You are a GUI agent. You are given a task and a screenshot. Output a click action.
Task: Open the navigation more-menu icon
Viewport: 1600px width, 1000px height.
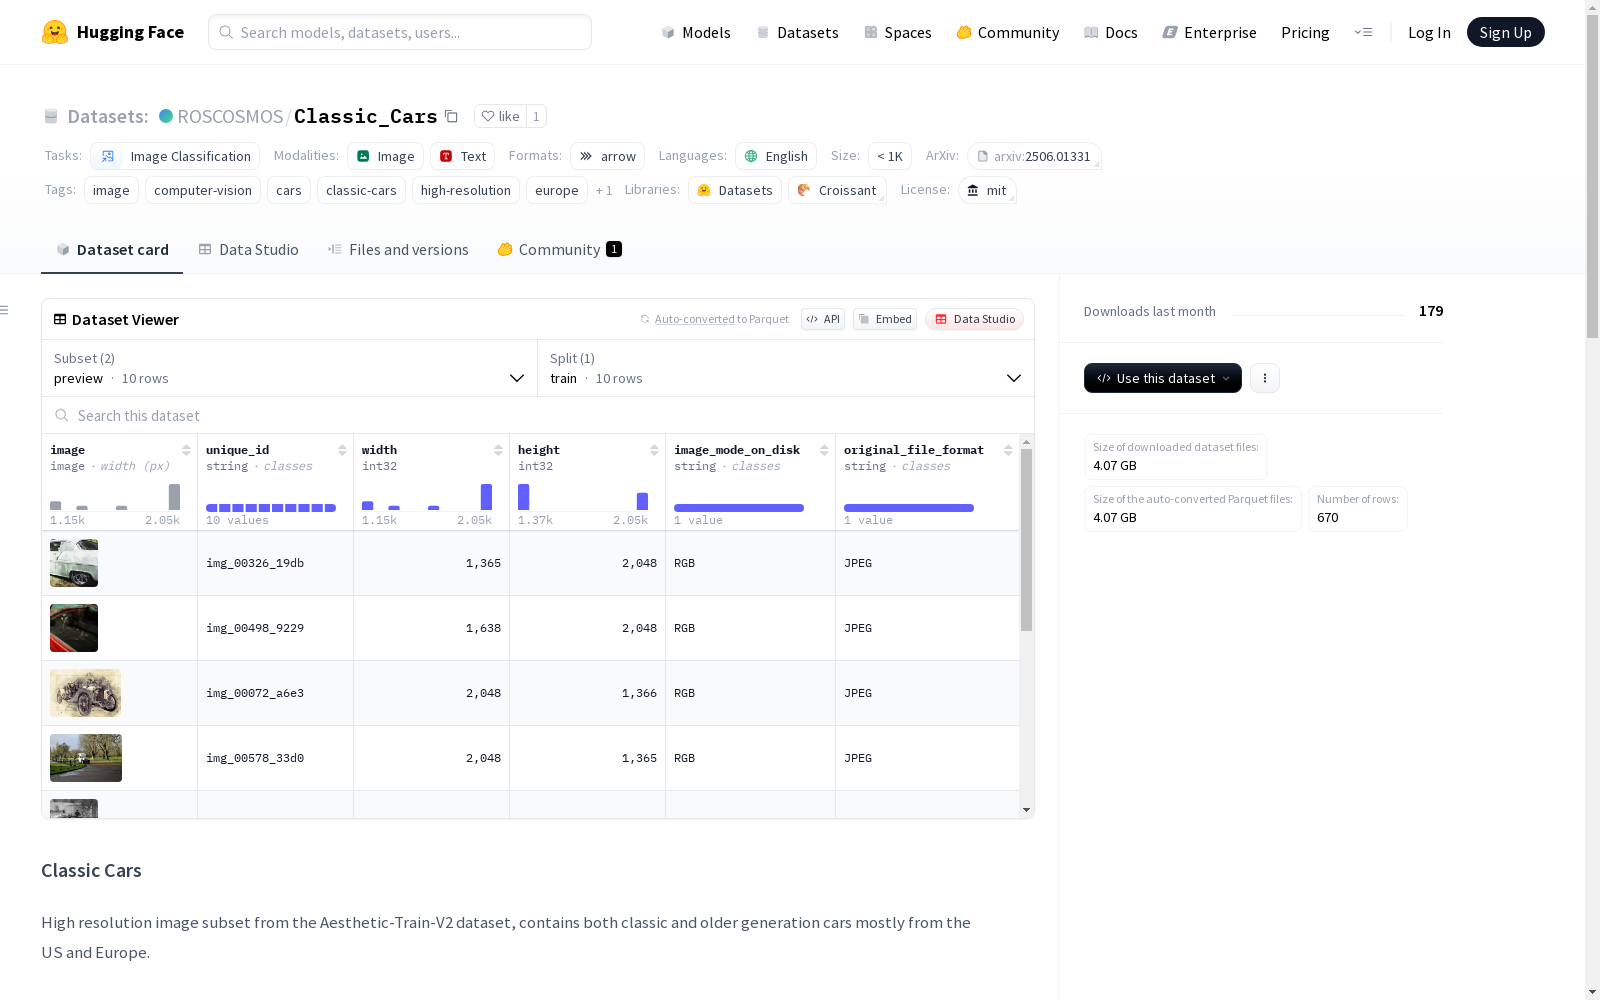click(1363, 32)
